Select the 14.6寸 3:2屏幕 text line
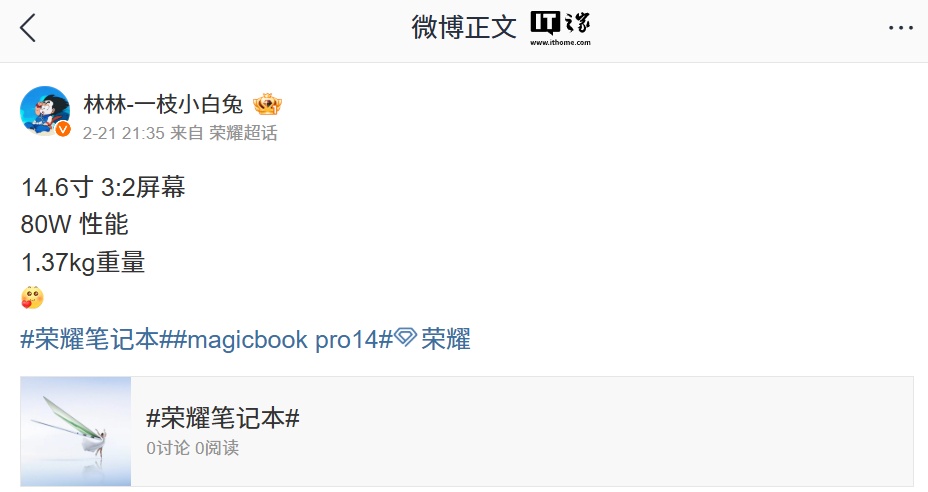The width and height of the screenshot is (928, 492). pyautogui.click(x=103, y=187)
